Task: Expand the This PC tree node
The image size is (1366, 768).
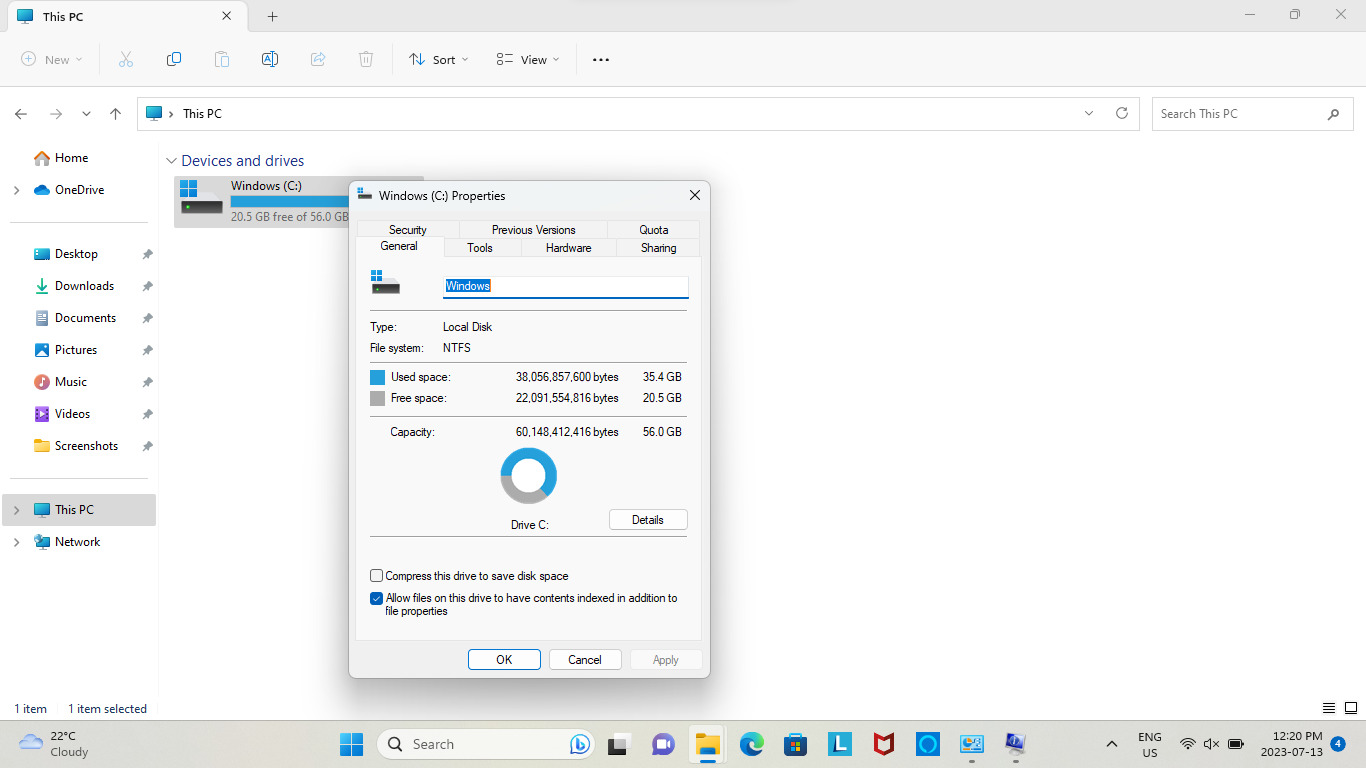Action: click(16, 510)
